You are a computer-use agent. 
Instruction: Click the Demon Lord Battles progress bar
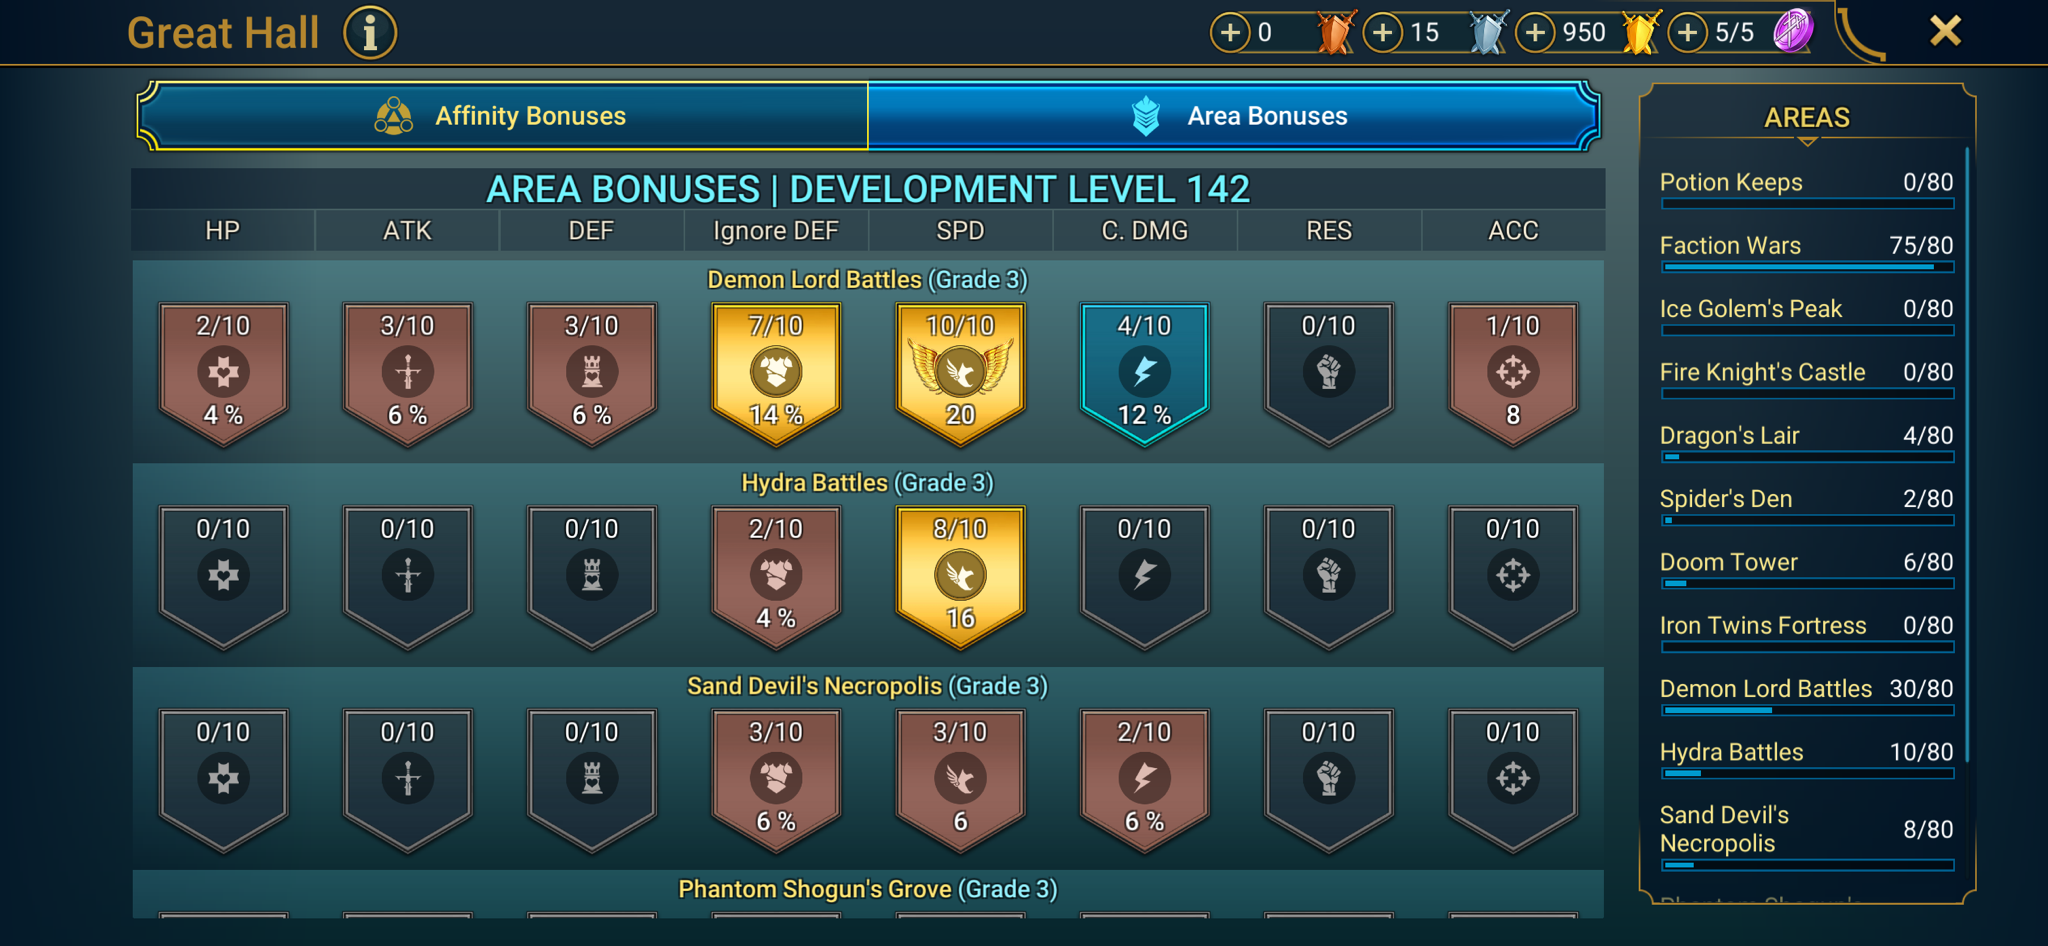[x=1807, y=711]
